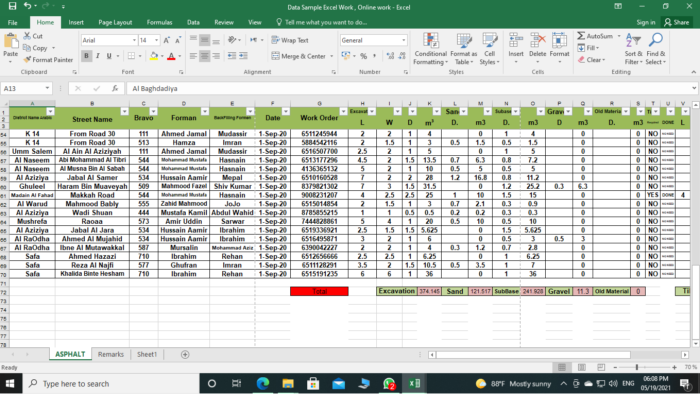Click the Decrease Indent icon
Image resolution: width=700 pixels, height=394 pixels.
coord(232,56)
